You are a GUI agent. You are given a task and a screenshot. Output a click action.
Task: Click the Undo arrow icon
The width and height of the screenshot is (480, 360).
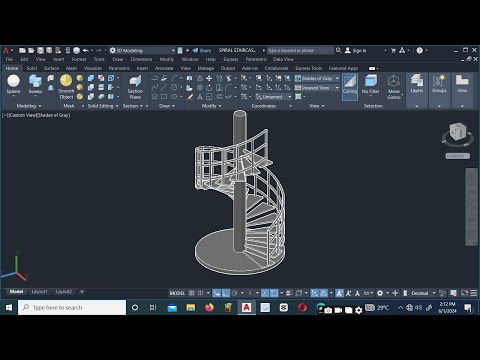click(x=86, y=50)
